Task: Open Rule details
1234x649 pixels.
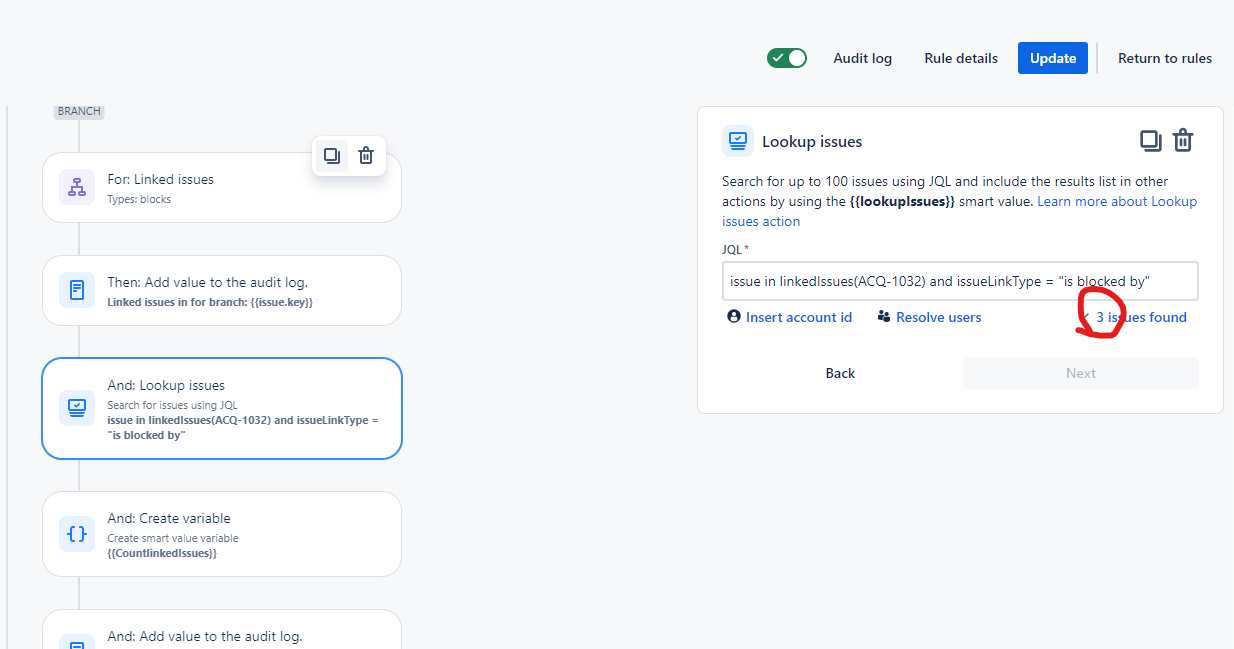Action: tap(961, 58)
